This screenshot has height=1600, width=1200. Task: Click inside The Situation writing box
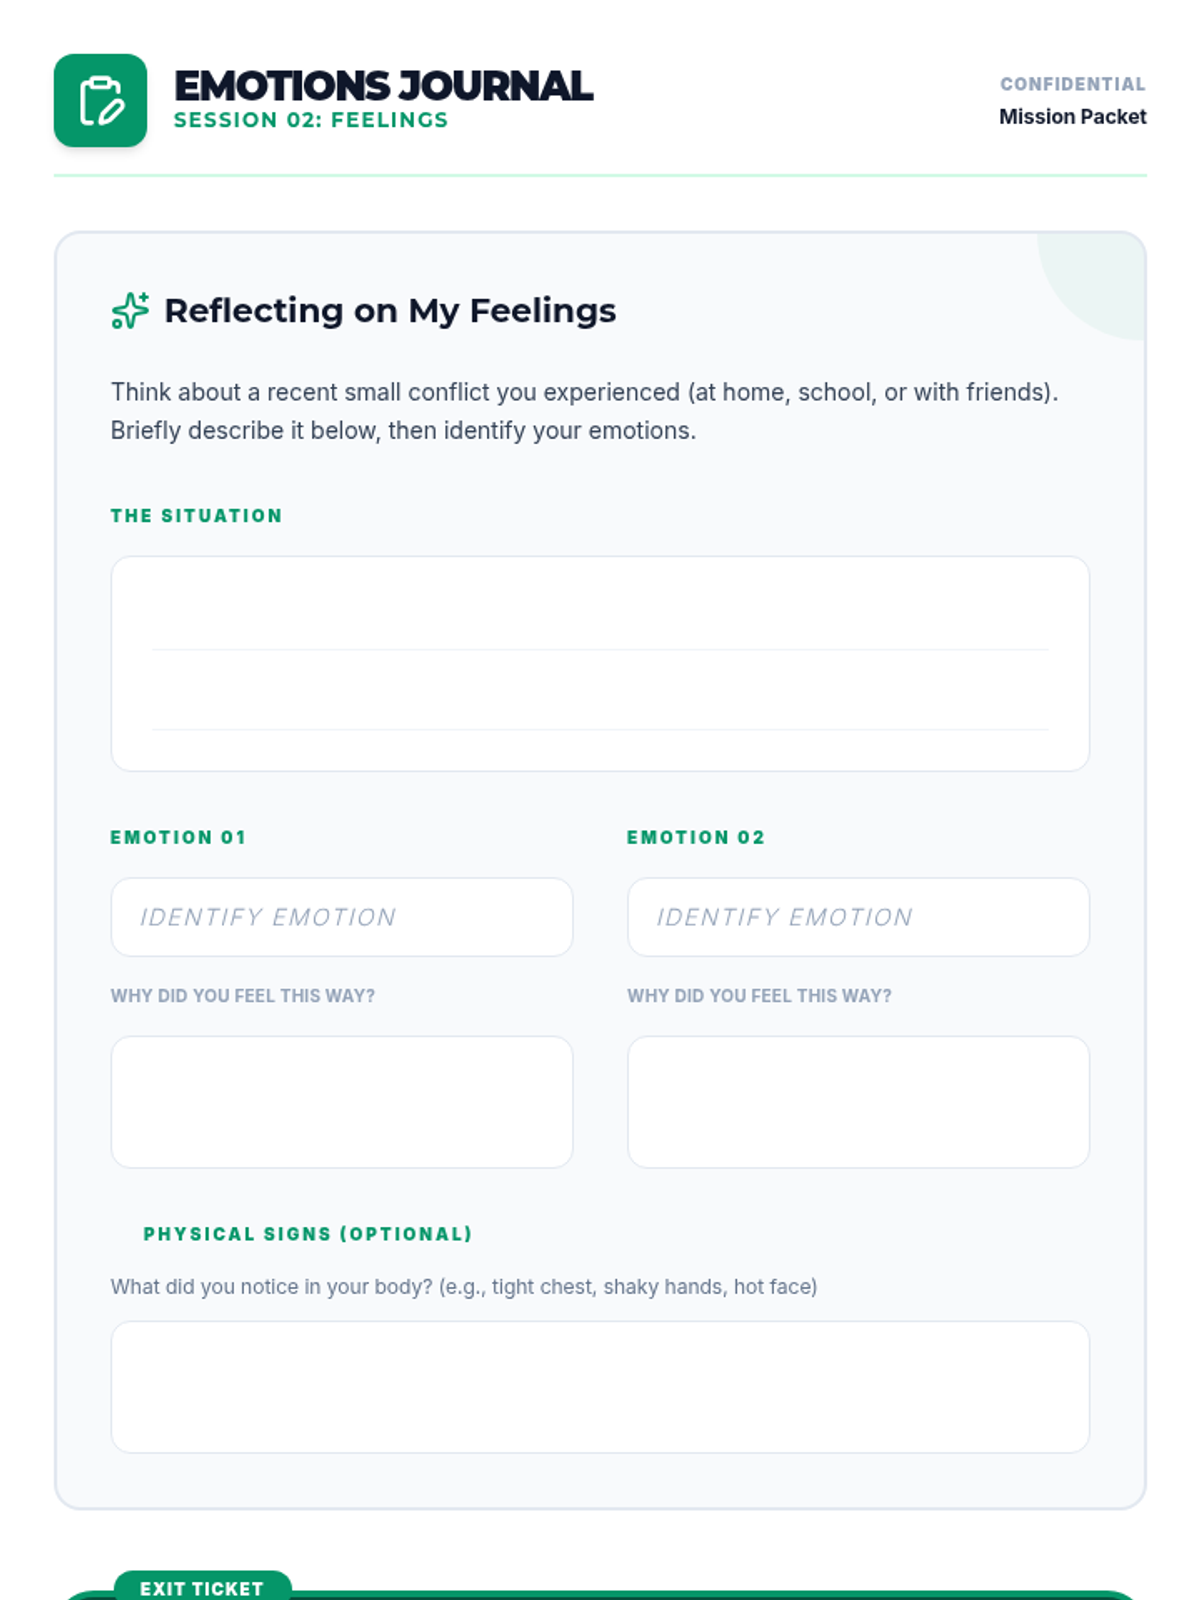[600, 663]
